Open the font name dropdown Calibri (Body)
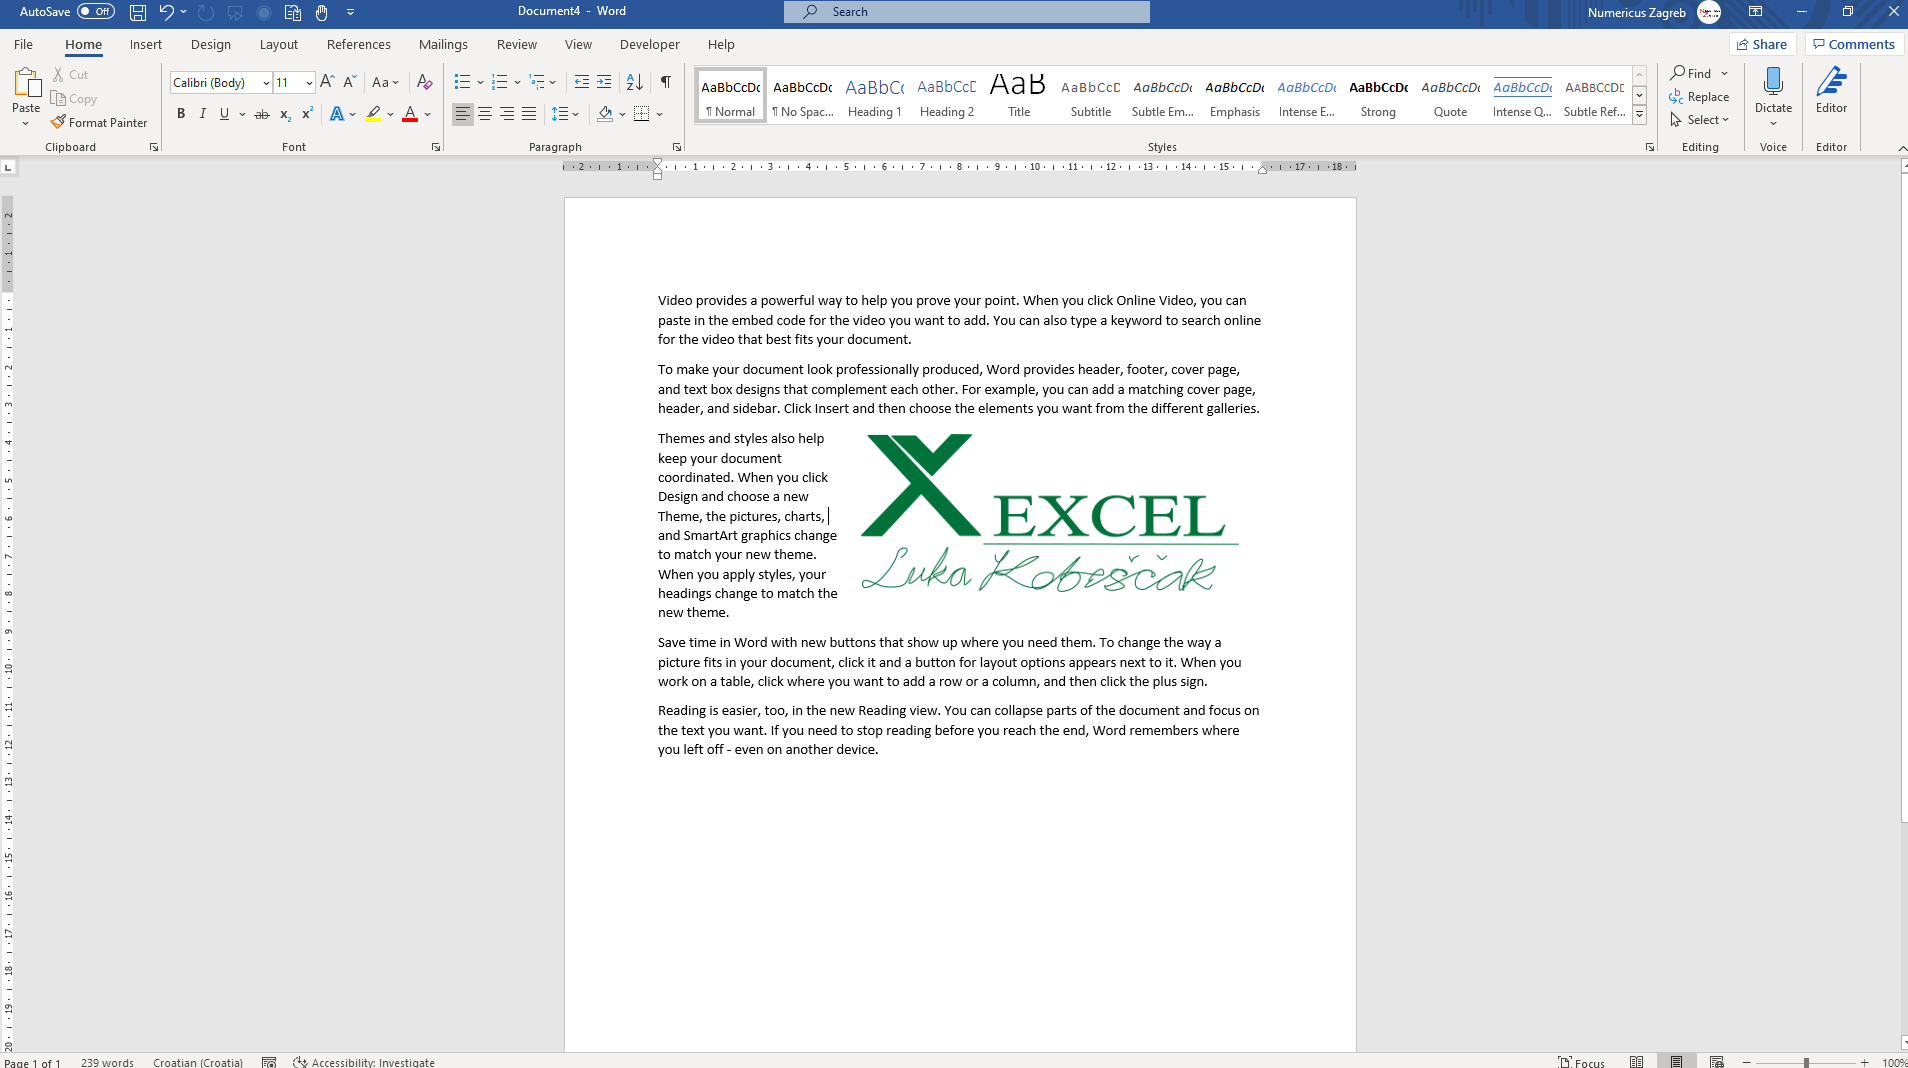The height and width of the screenshot is (1068, 1908). click(221, 82)
